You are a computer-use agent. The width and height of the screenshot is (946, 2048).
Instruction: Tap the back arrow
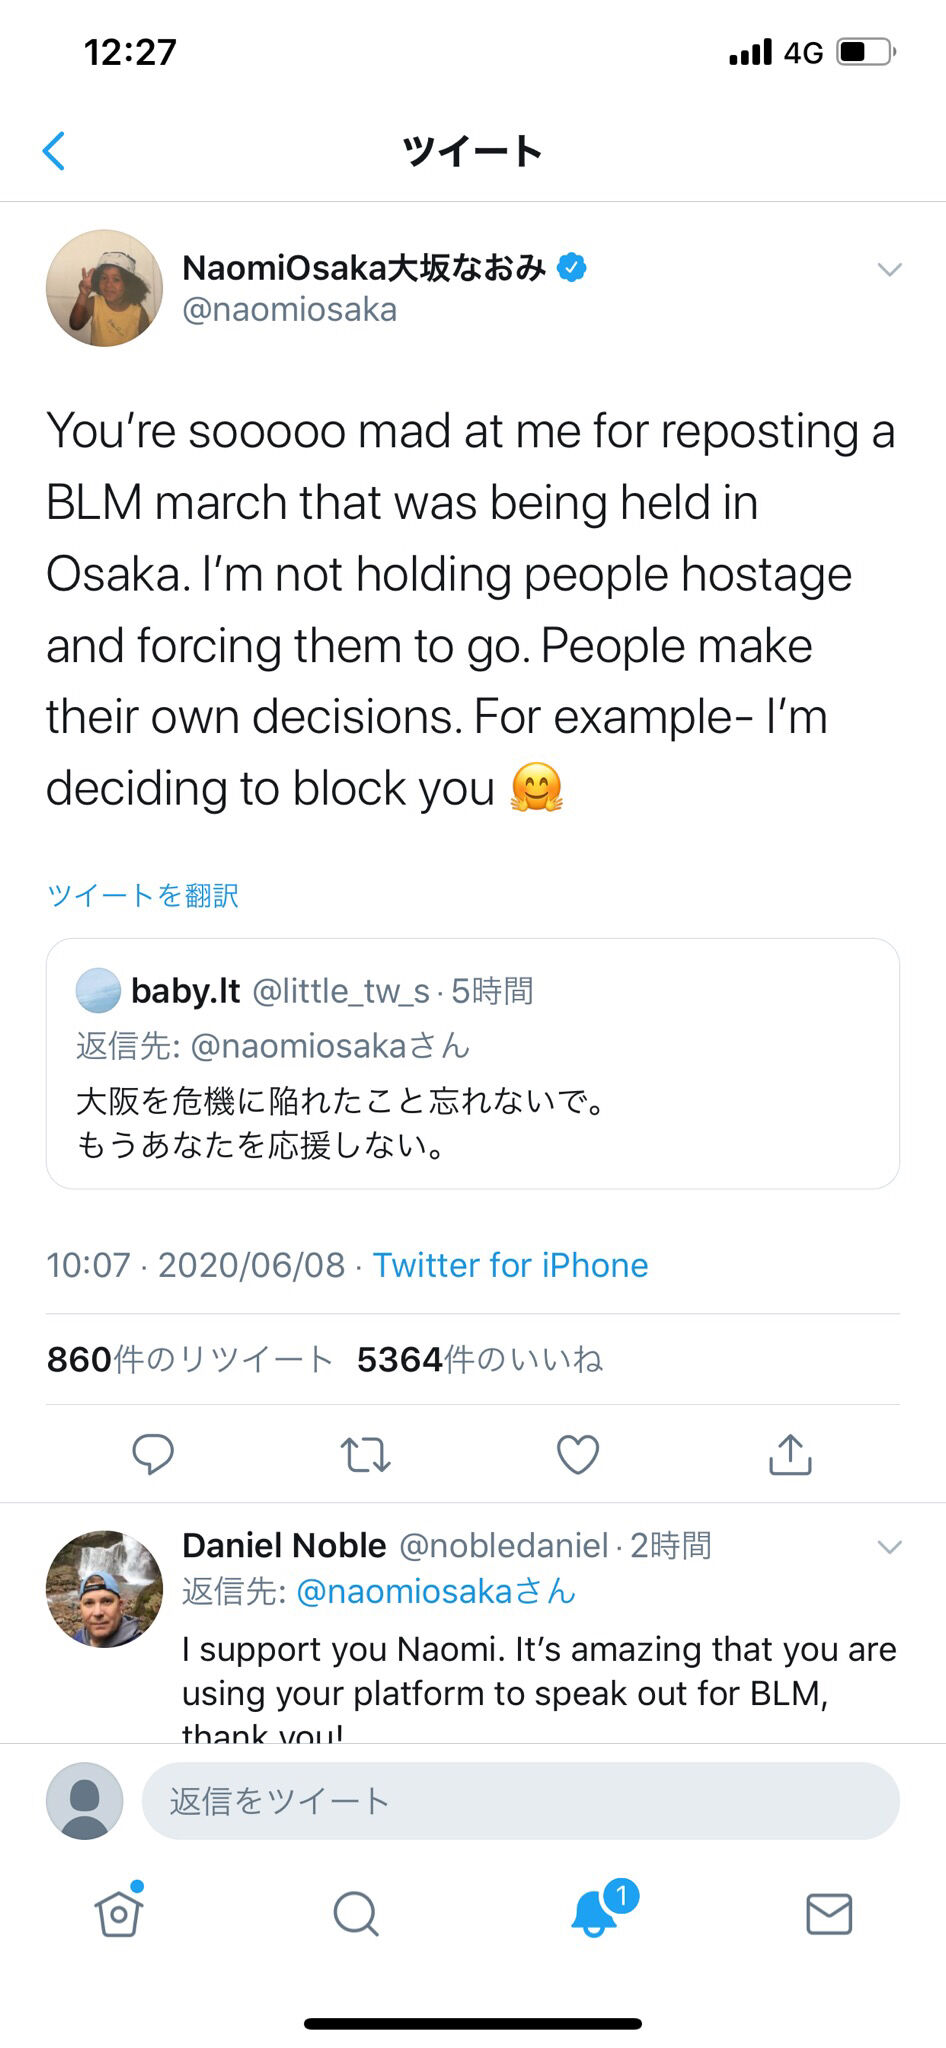tap(55, 151)
